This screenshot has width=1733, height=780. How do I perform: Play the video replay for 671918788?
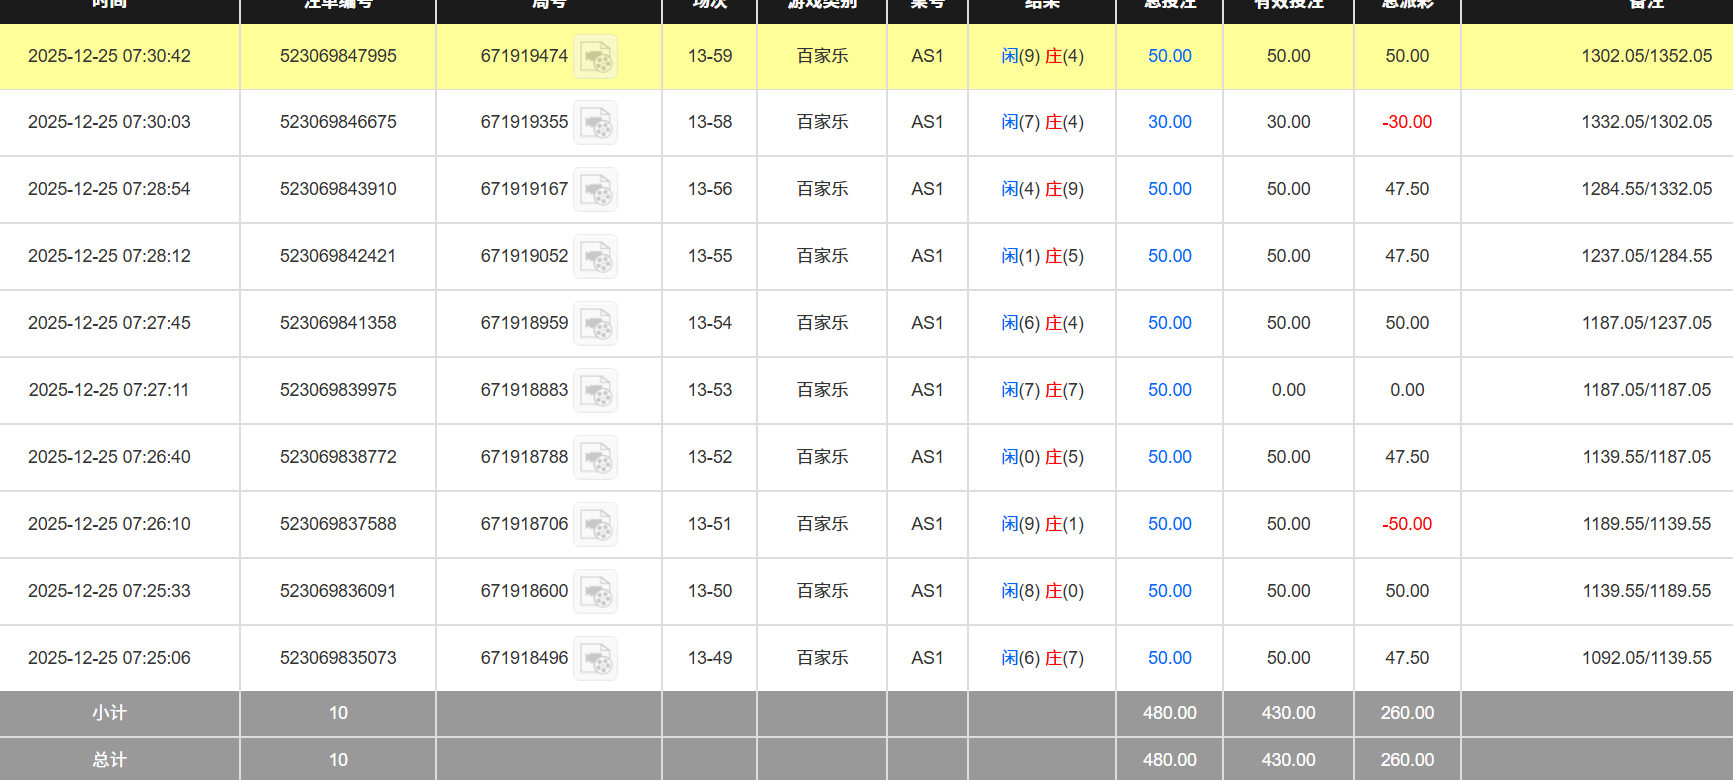(596, 458)
